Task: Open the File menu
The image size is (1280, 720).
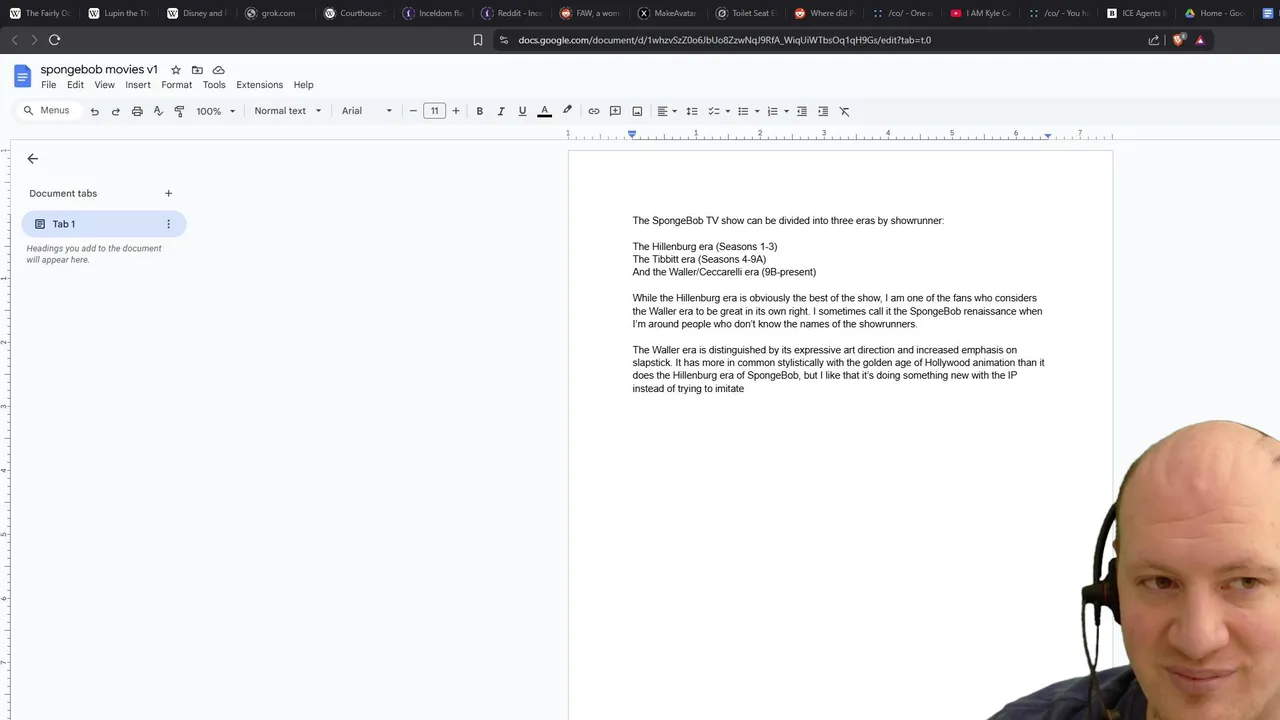Action: (48, 85)
